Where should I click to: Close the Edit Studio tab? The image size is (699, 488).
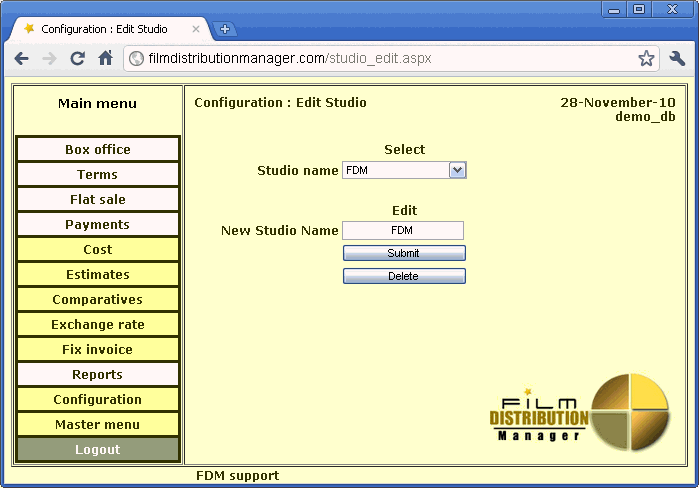click(196, 29)
